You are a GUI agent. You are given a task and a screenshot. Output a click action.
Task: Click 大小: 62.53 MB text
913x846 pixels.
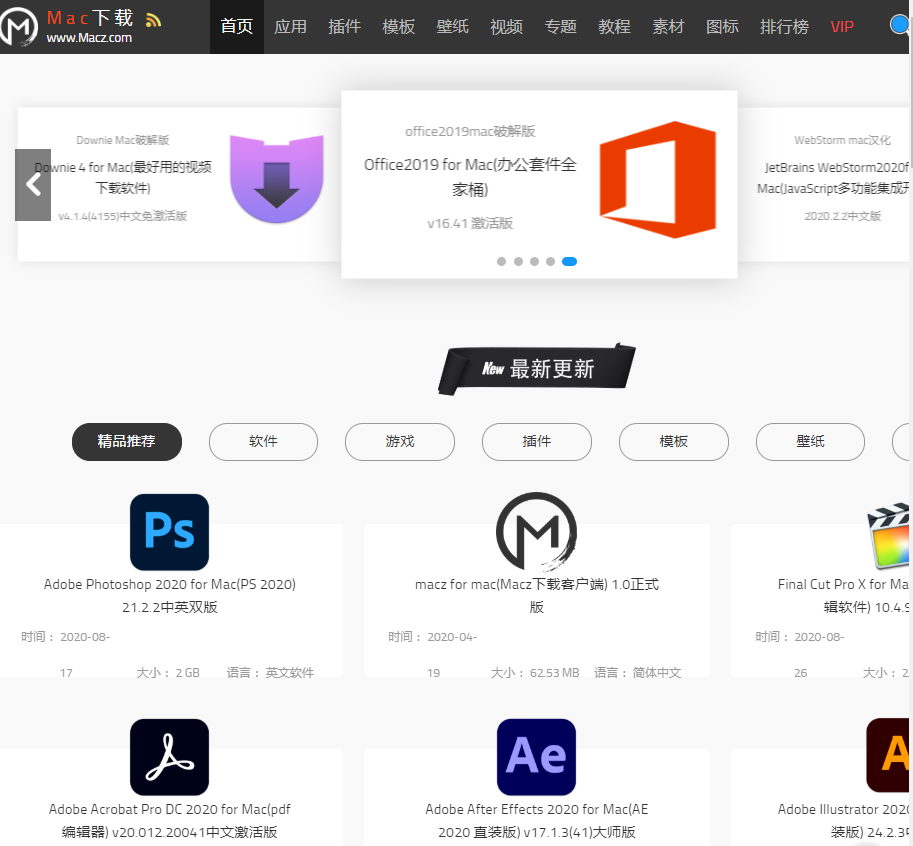[x=535, y=672]
